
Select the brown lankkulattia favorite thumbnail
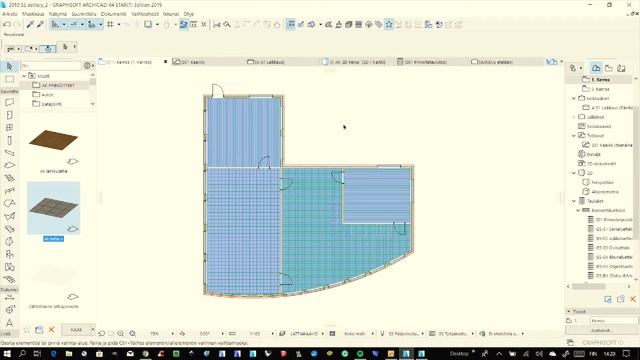point(53,140)
